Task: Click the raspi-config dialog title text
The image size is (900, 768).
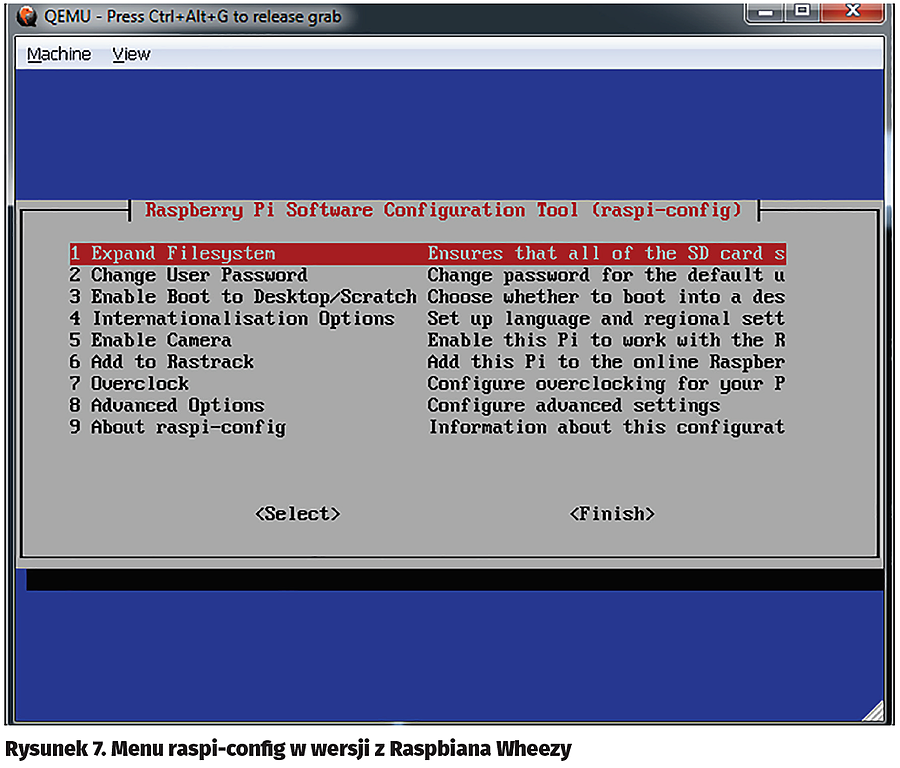Action: point(443,210)
